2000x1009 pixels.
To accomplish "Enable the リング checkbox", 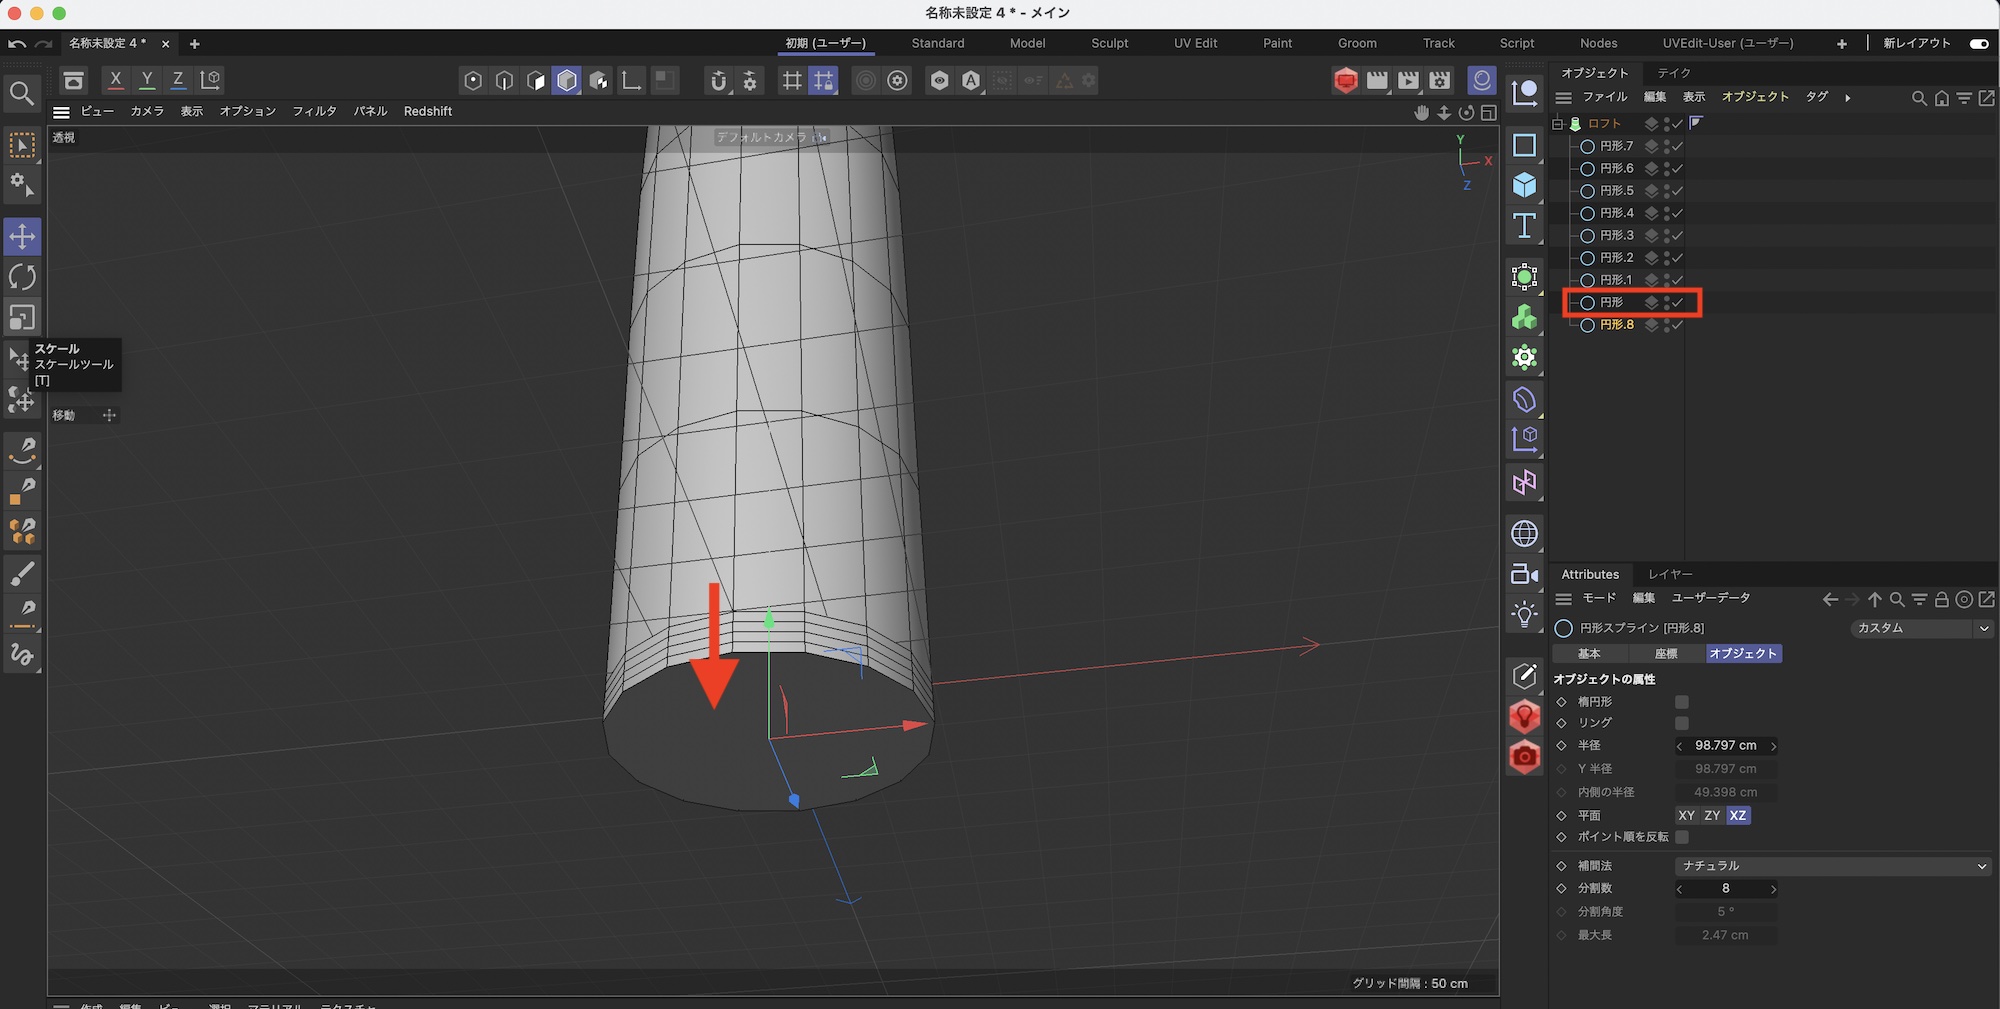I will (x=1682, y=723).
